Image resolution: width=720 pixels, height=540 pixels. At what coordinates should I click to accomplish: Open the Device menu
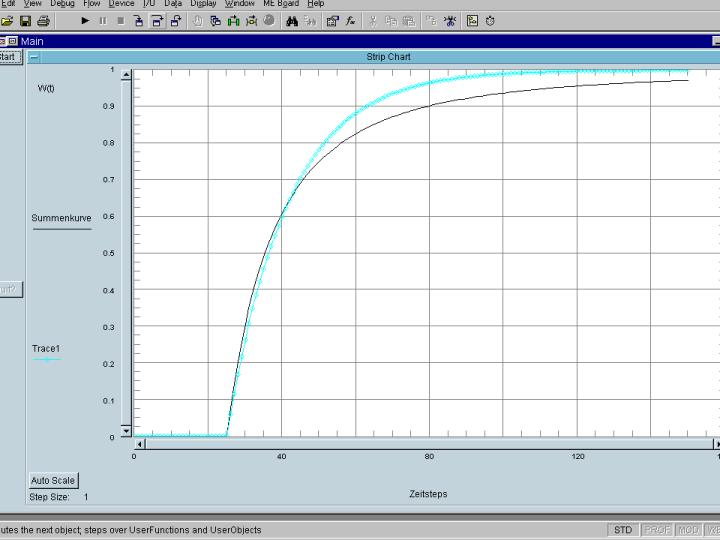tap(121, 4)
